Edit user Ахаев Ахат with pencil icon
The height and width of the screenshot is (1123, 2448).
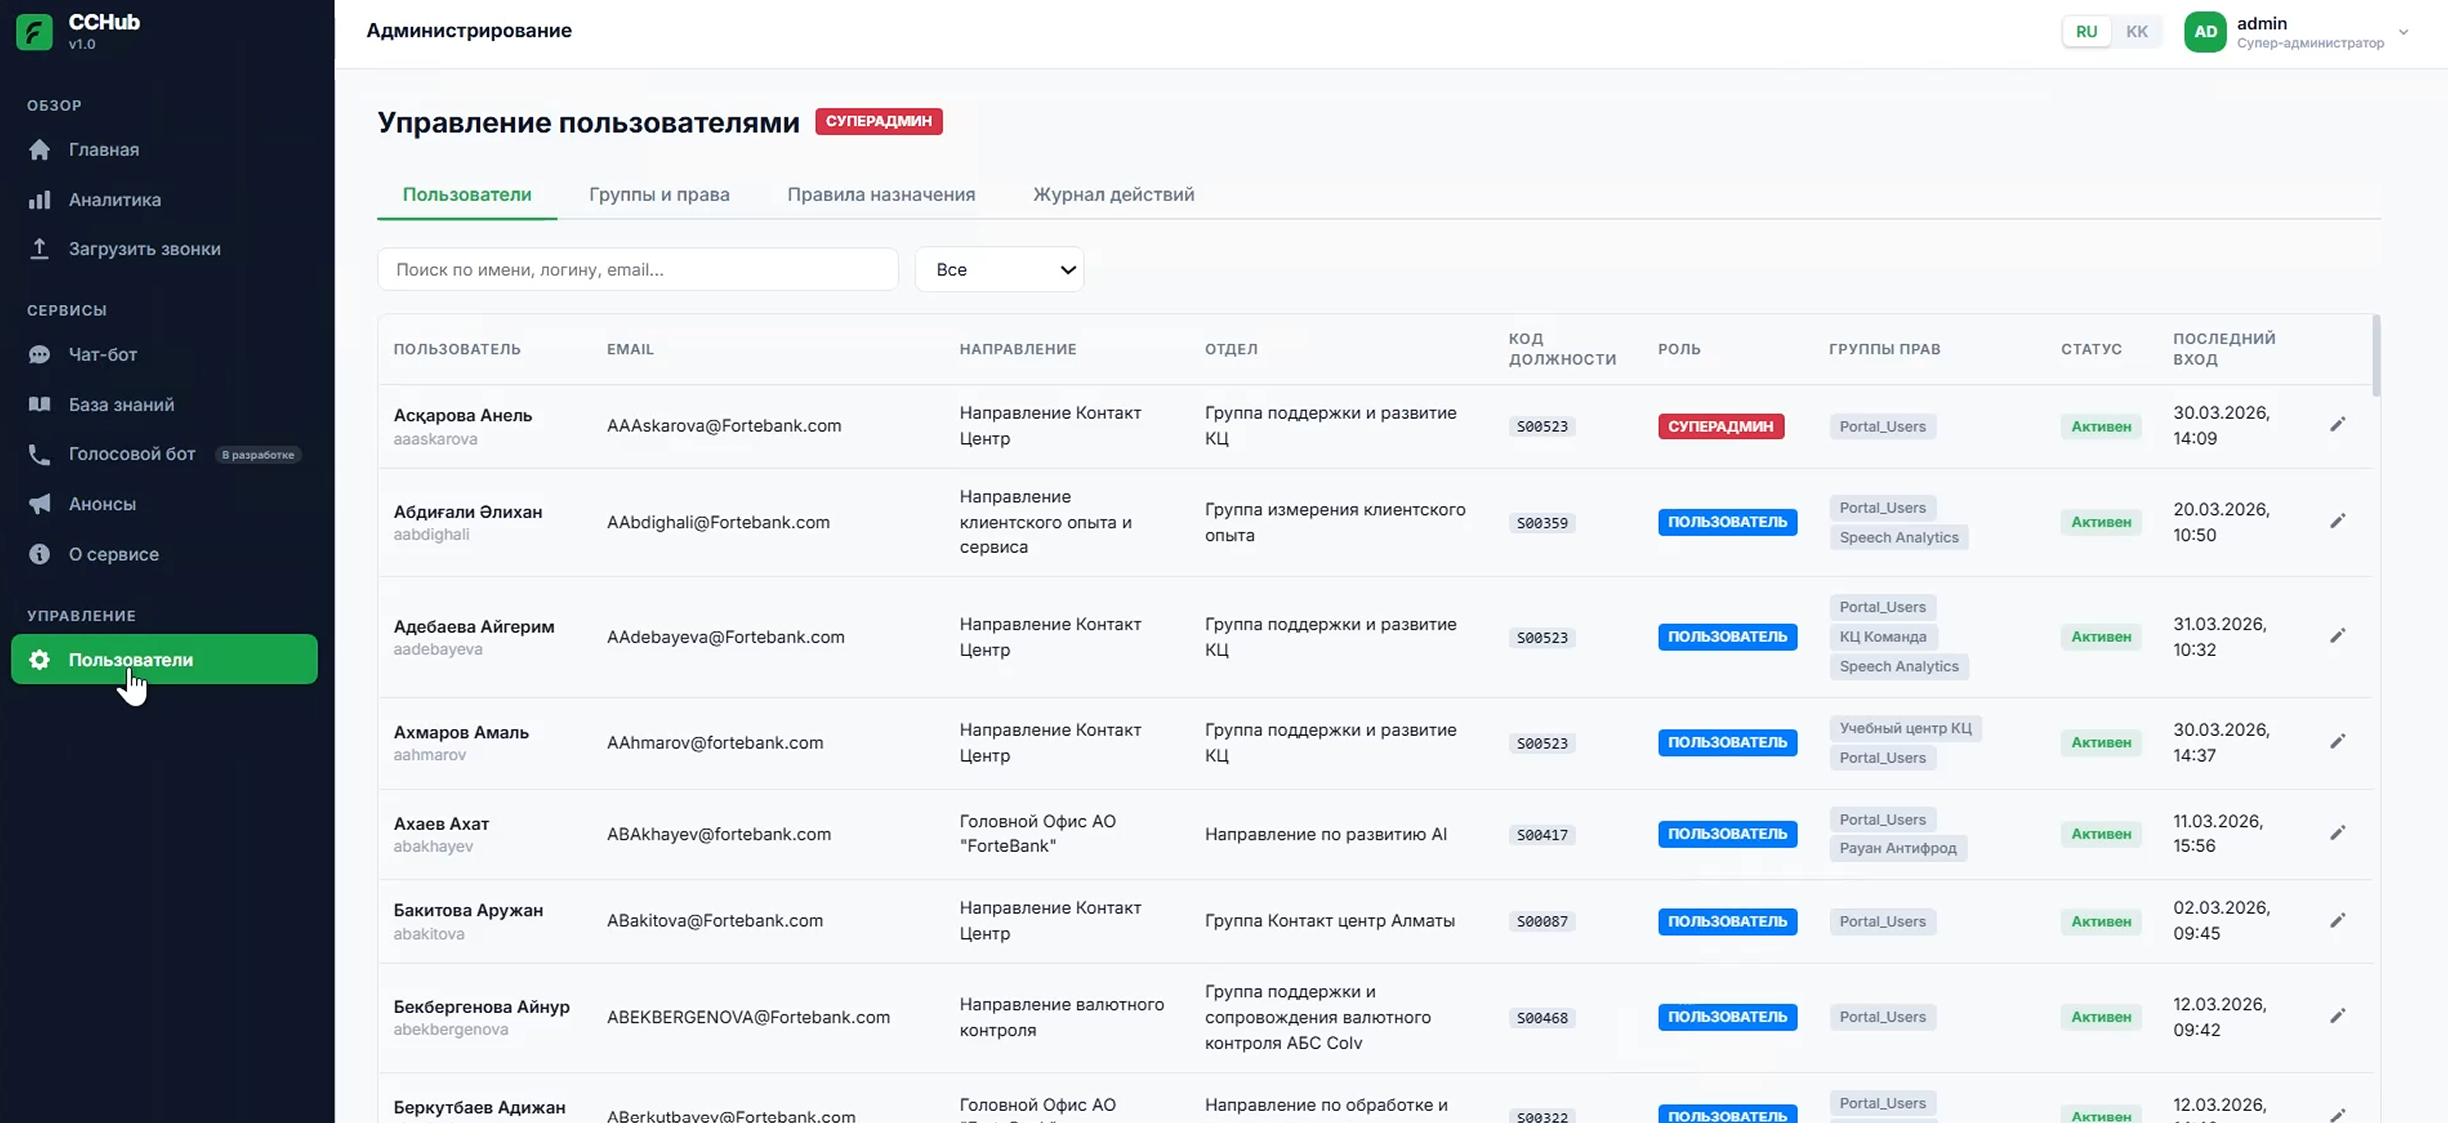pos(2337,833)
